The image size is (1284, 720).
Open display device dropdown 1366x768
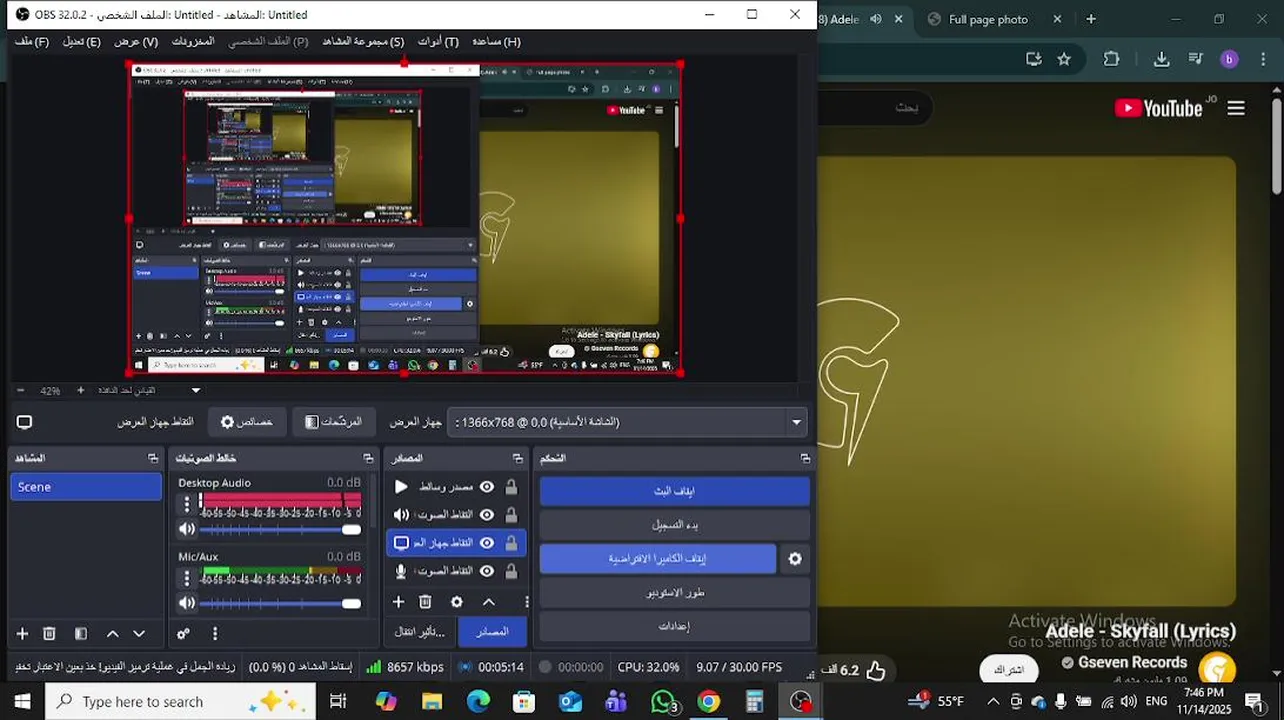click(627, 422)
